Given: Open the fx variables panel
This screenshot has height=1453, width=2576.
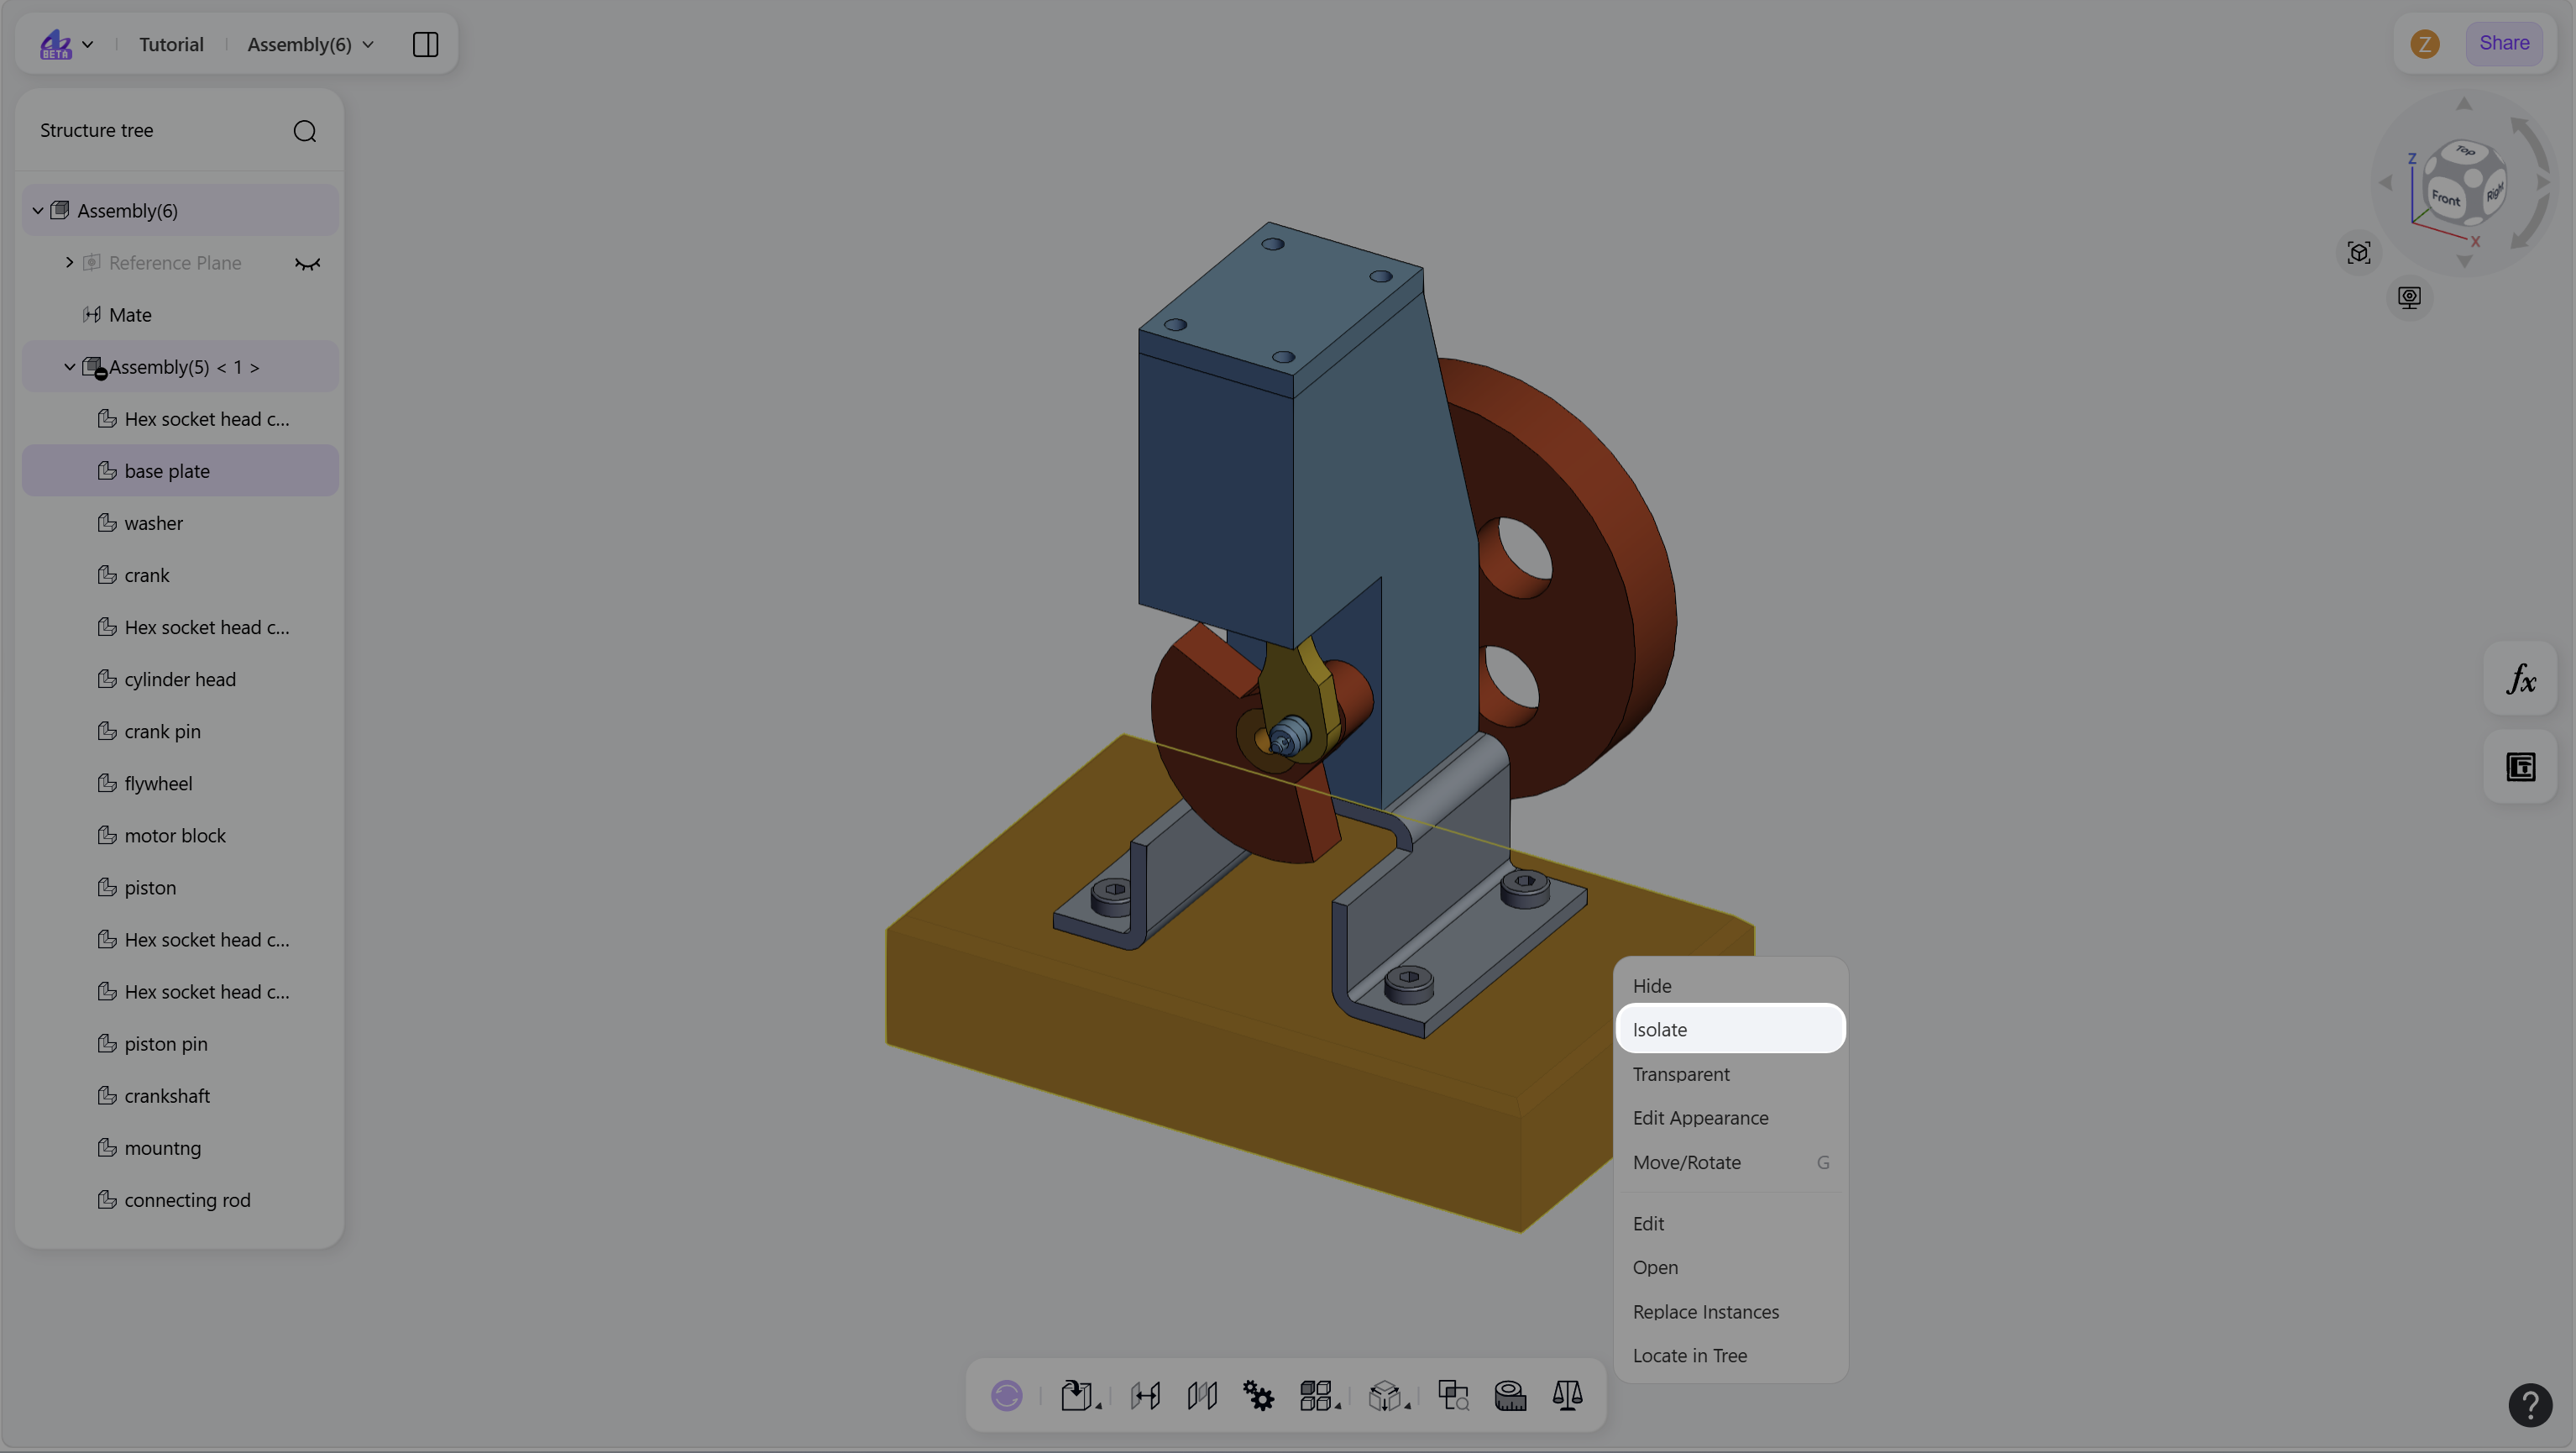Looking at the screenshot, I should [2520, 679].
